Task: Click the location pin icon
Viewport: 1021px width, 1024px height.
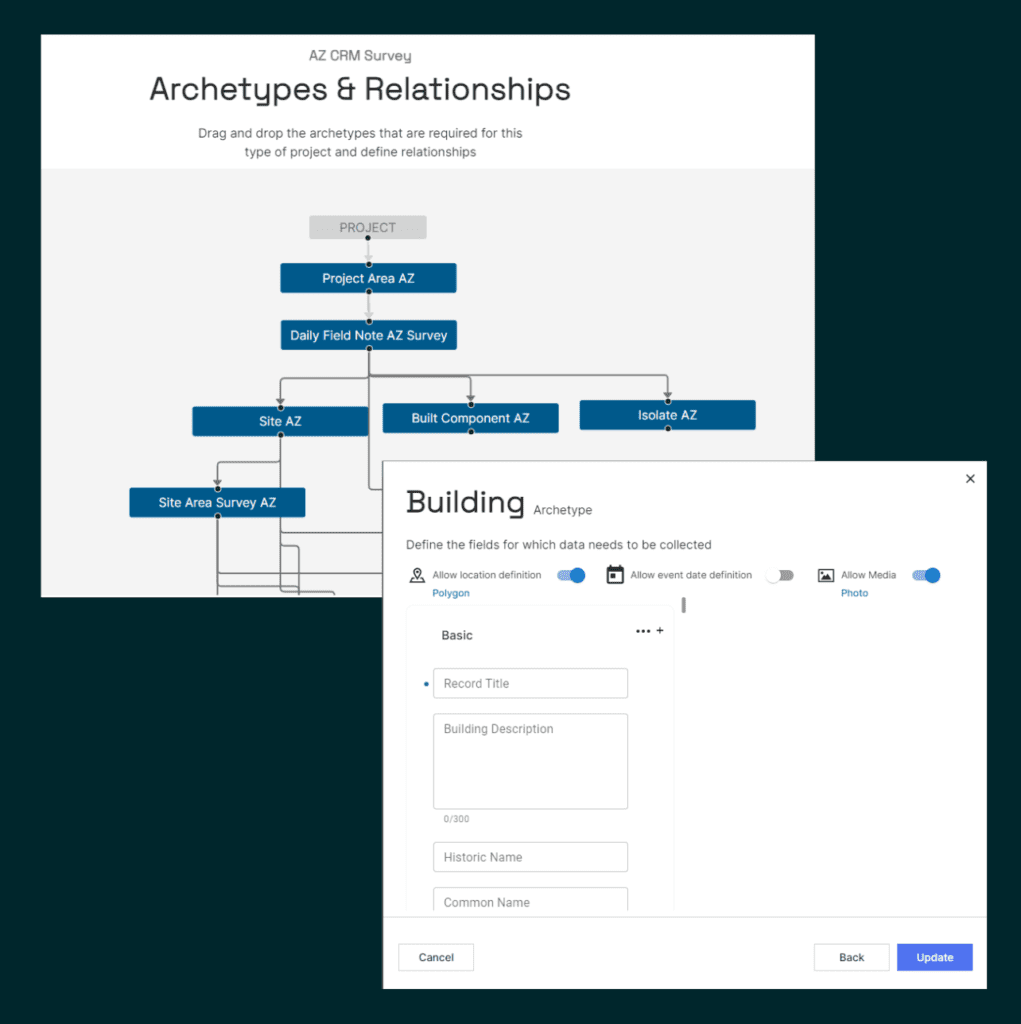Action: tap(417, 575)
